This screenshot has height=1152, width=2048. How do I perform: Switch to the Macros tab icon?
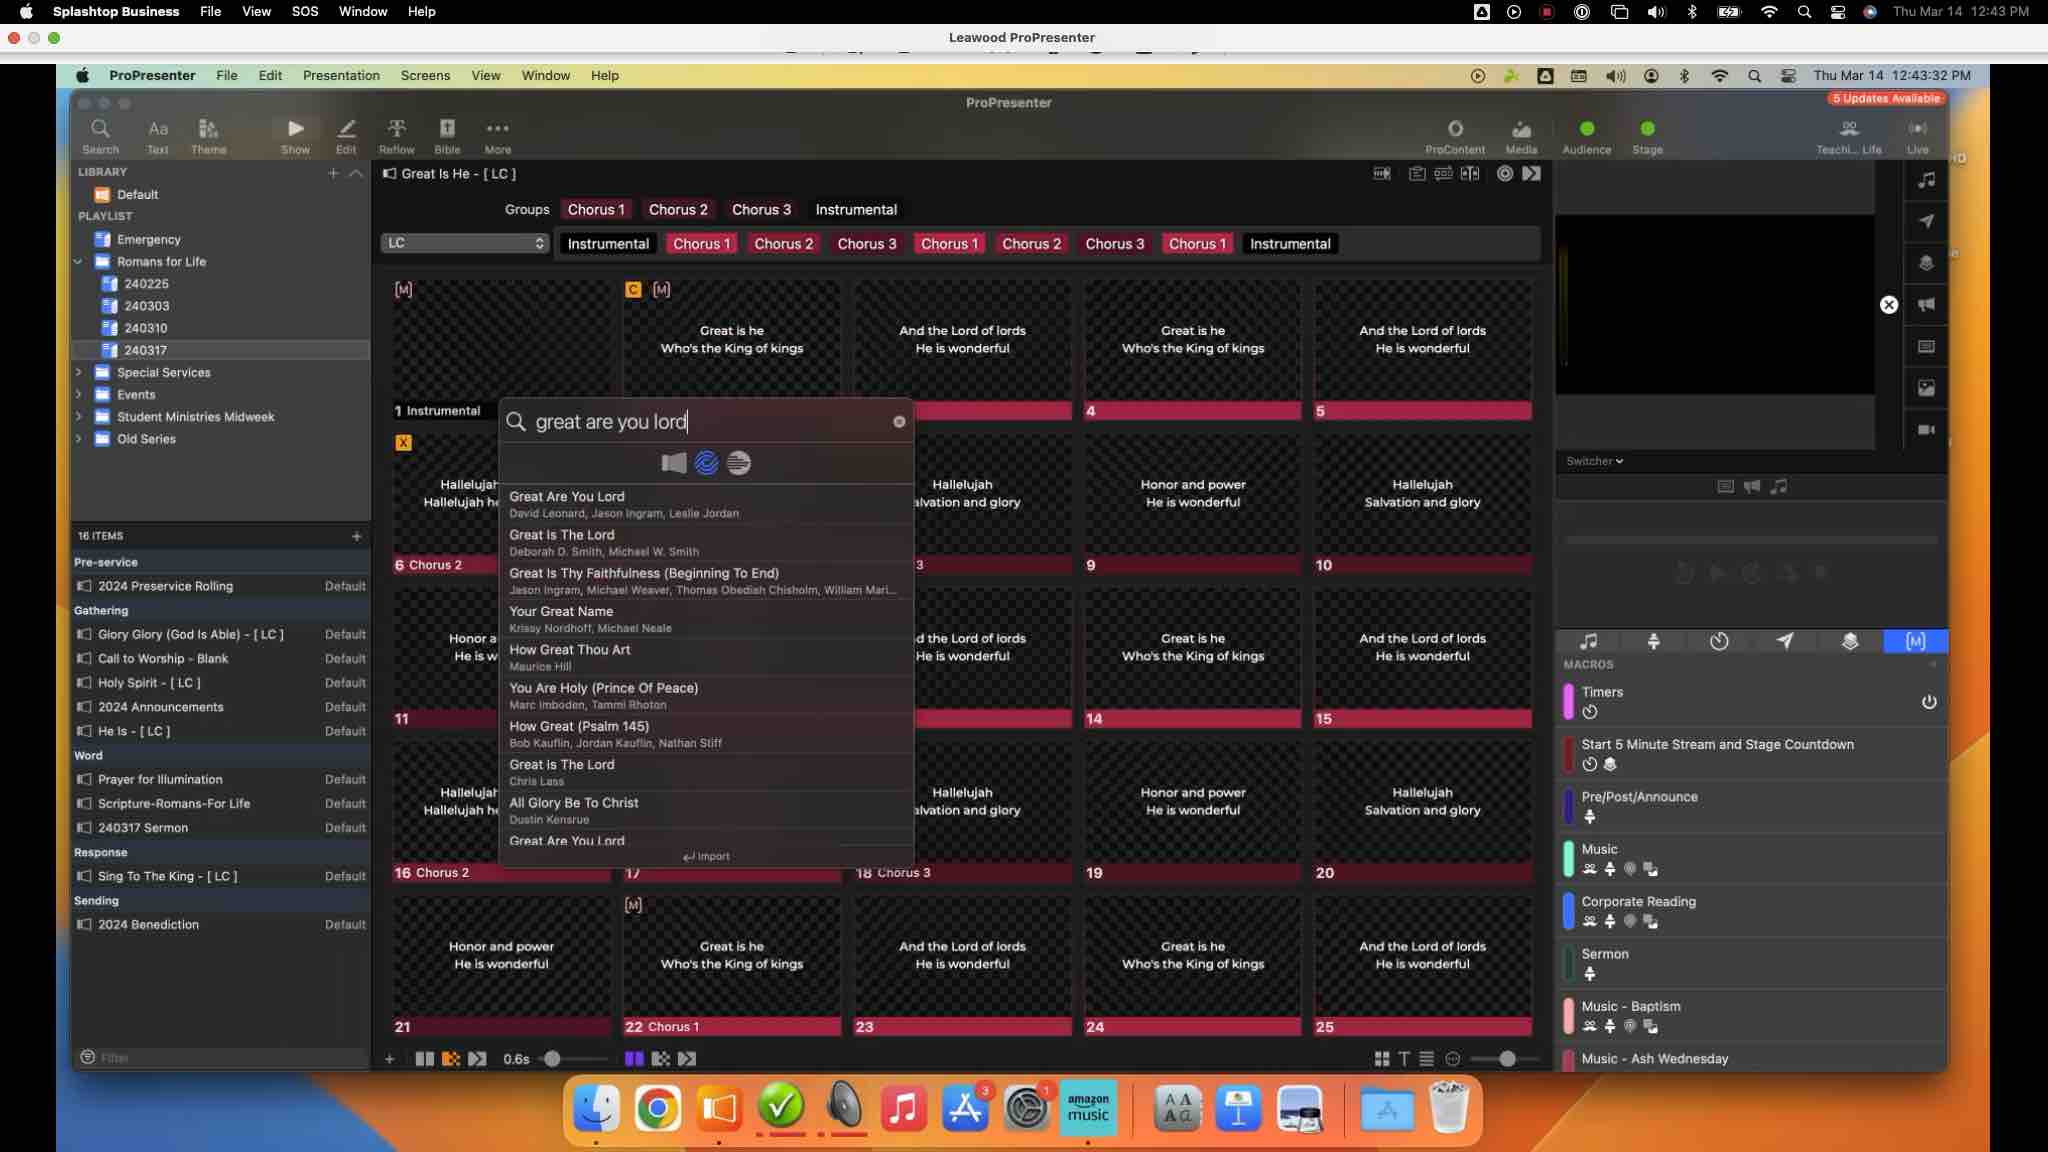1914,641
